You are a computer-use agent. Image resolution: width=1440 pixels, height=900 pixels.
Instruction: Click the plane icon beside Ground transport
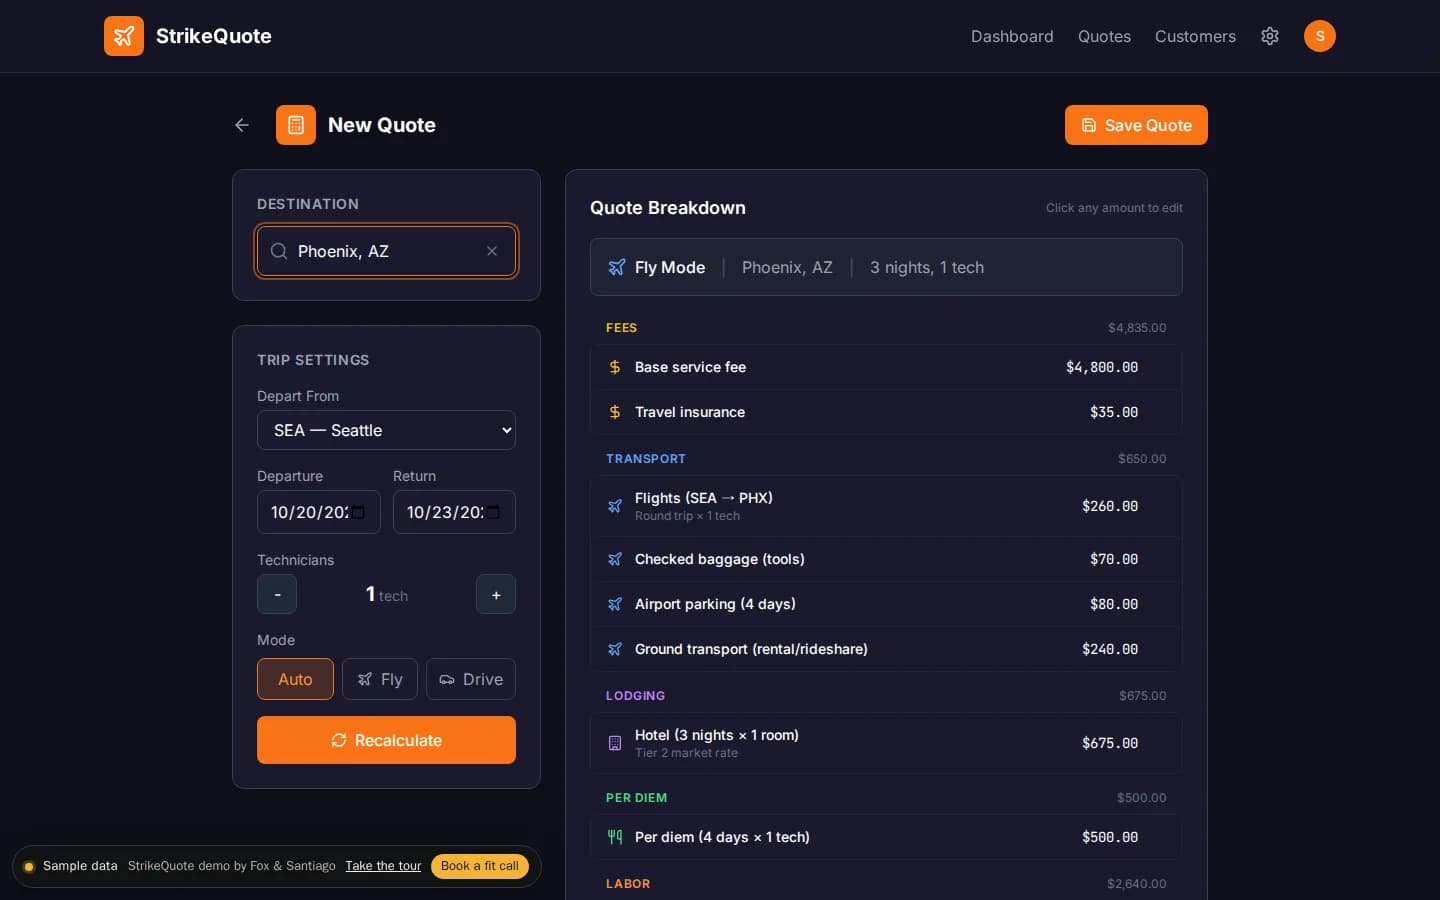coord(615,649)
